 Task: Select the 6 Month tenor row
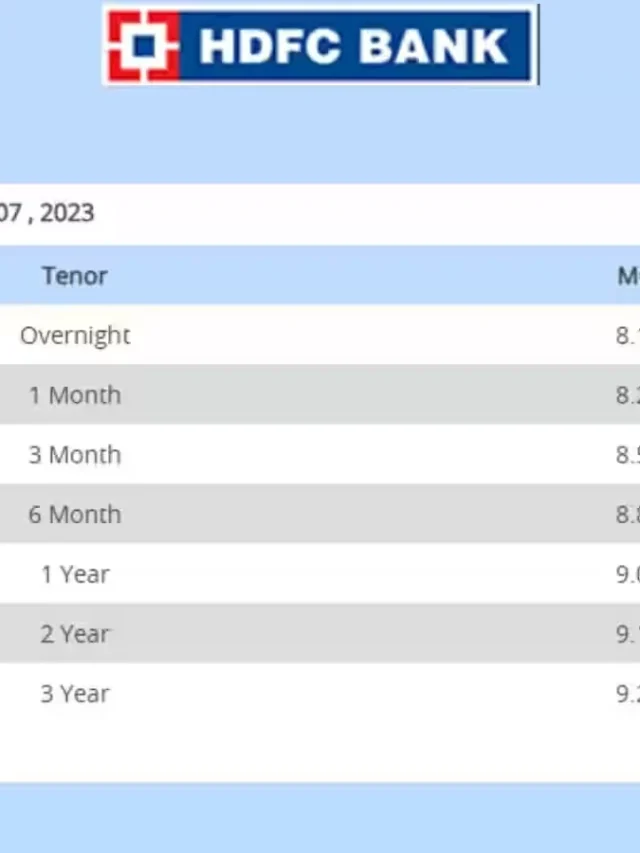[320, 514]
